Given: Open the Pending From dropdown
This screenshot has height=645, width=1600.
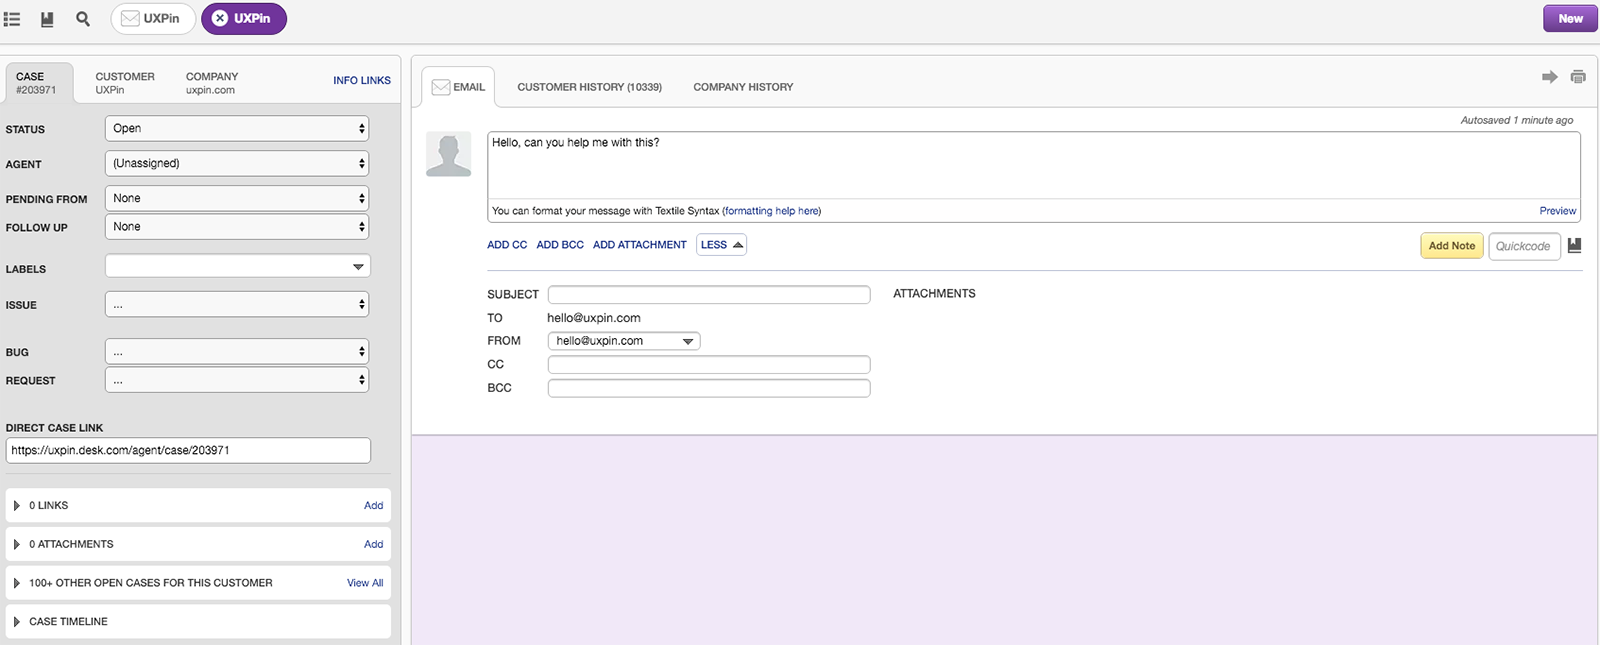Looking at the screenshot, I should pyautogui.click(x=237, y=198).
